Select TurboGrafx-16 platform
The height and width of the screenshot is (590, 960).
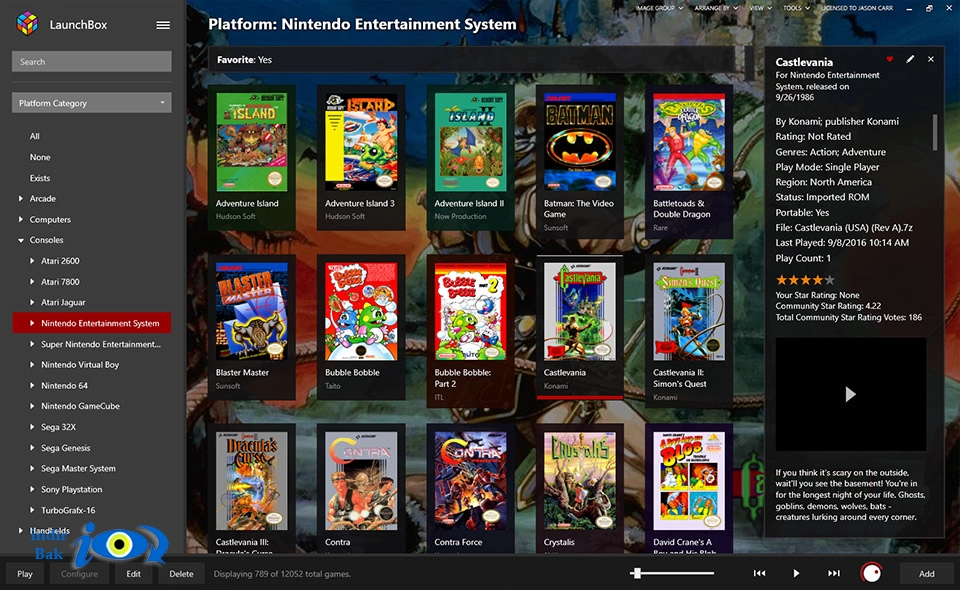click(x=67, y=510)
